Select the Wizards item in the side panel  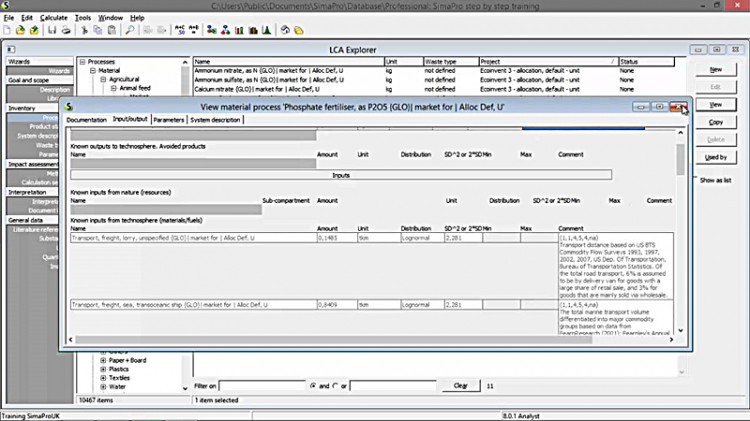(x=40, y=71)
